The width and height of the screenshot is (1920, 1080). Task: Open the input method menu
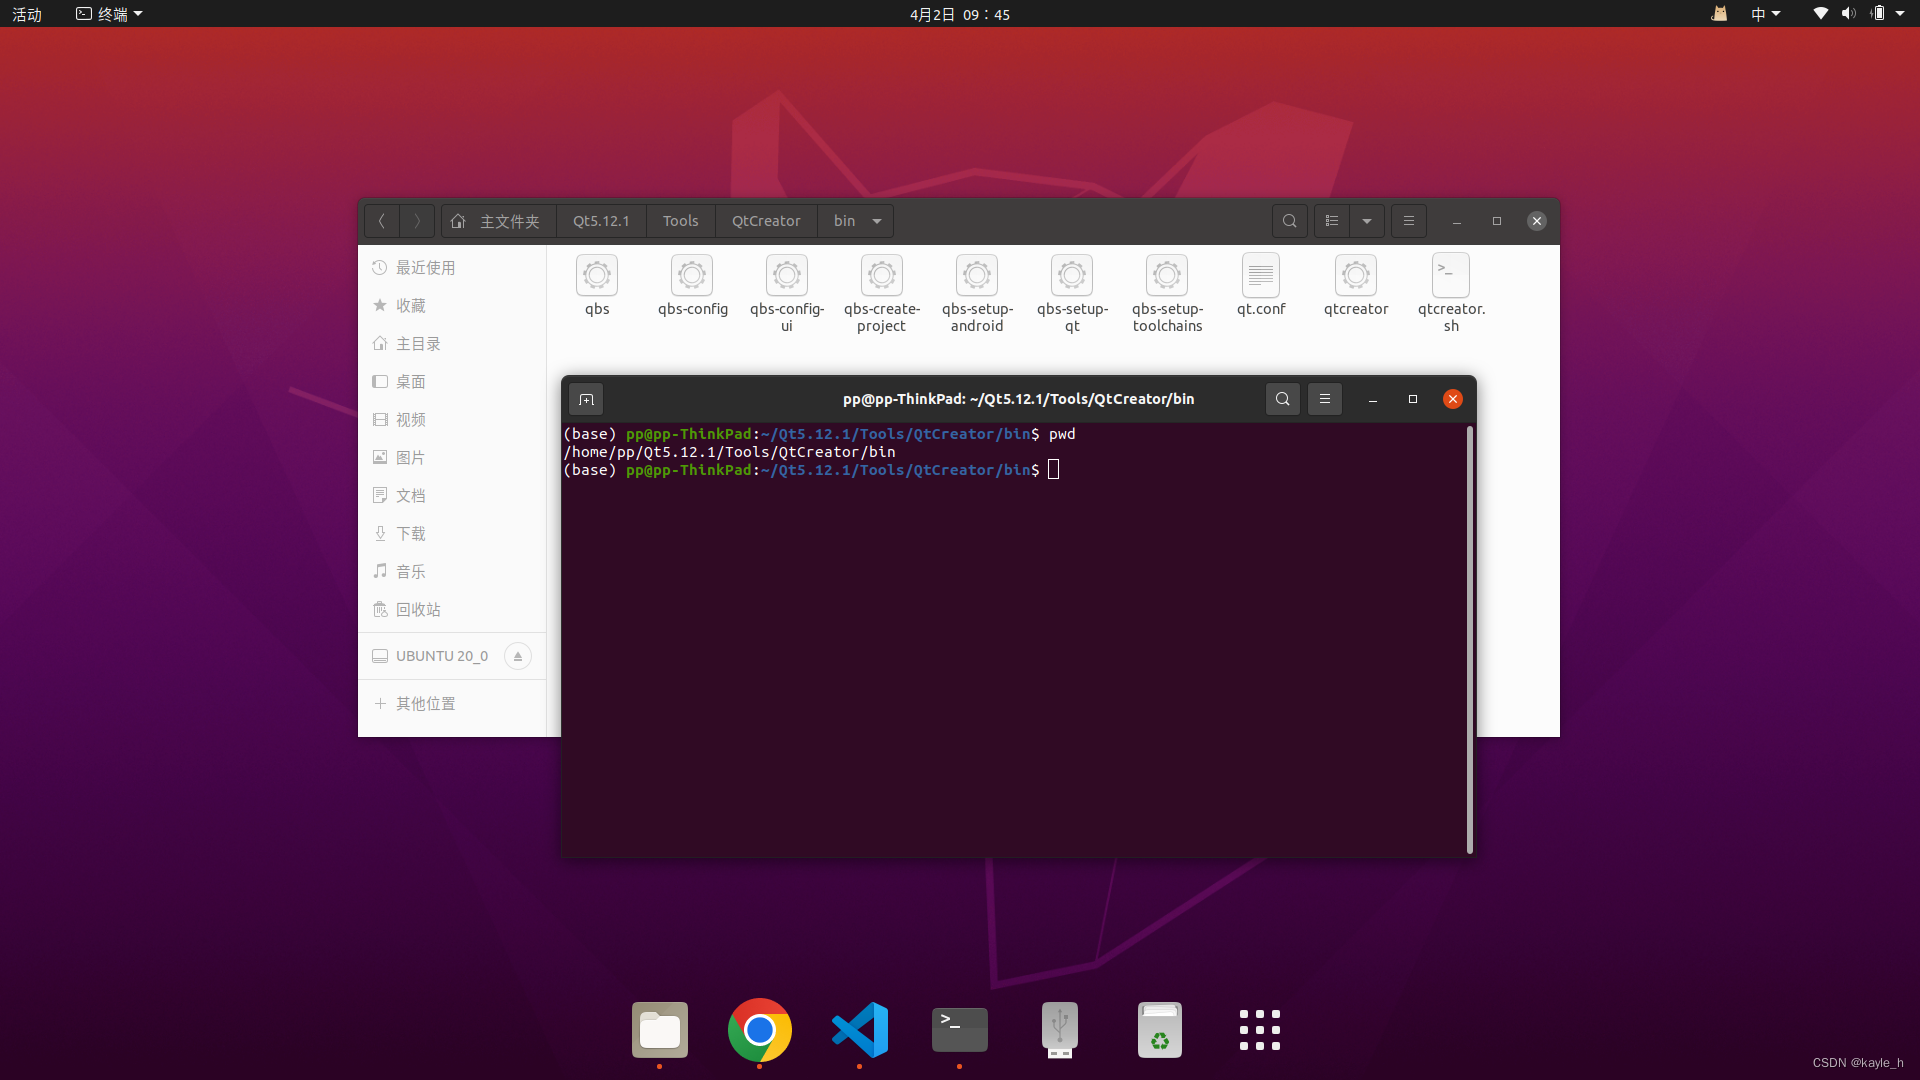tap(1765, 14)
